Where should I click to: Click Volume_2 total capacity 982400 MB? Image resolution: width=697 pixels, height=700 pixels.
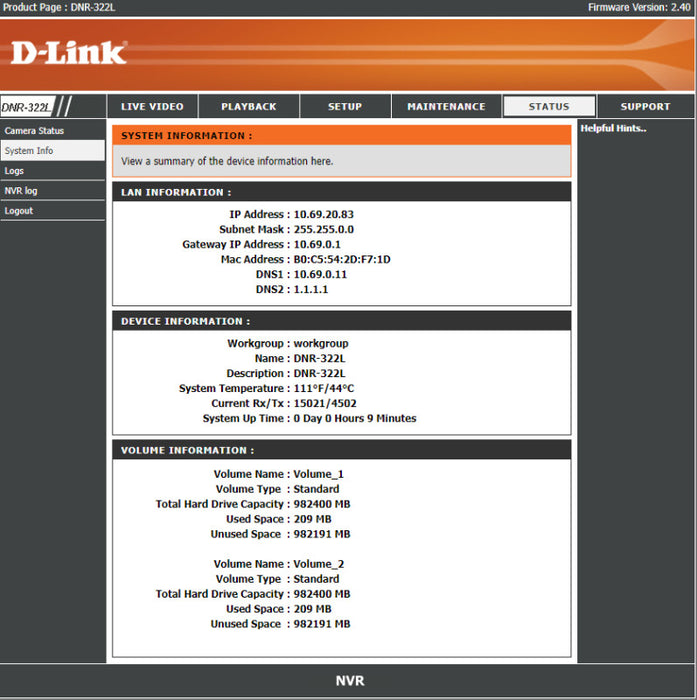tap(322, 594)
